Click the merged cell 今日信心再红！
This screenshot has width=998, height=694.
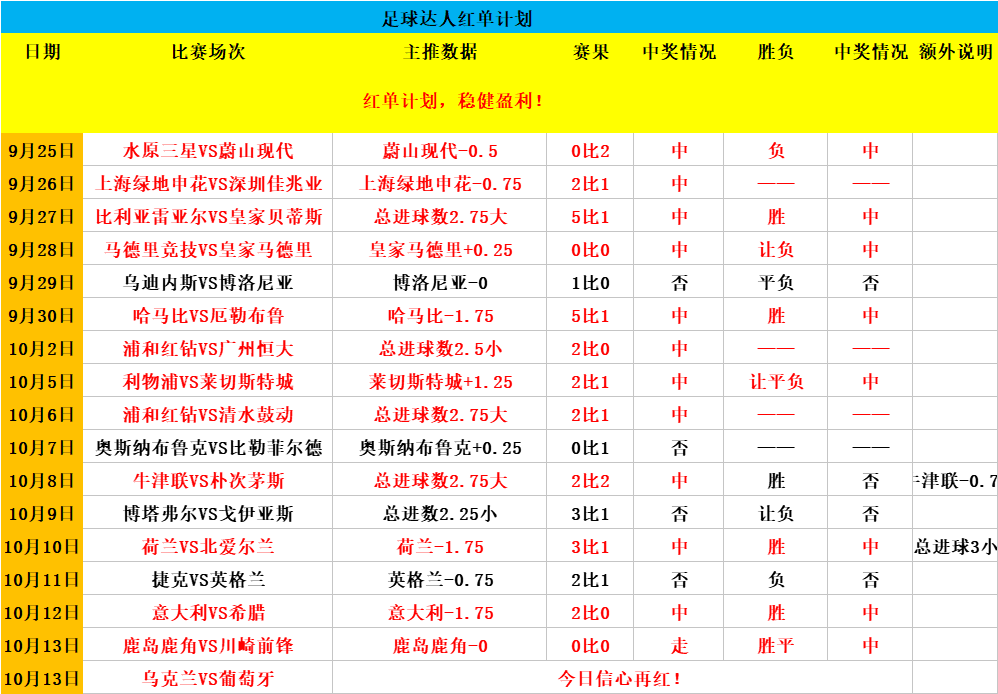pyautogui.click(x=622, y=679)
